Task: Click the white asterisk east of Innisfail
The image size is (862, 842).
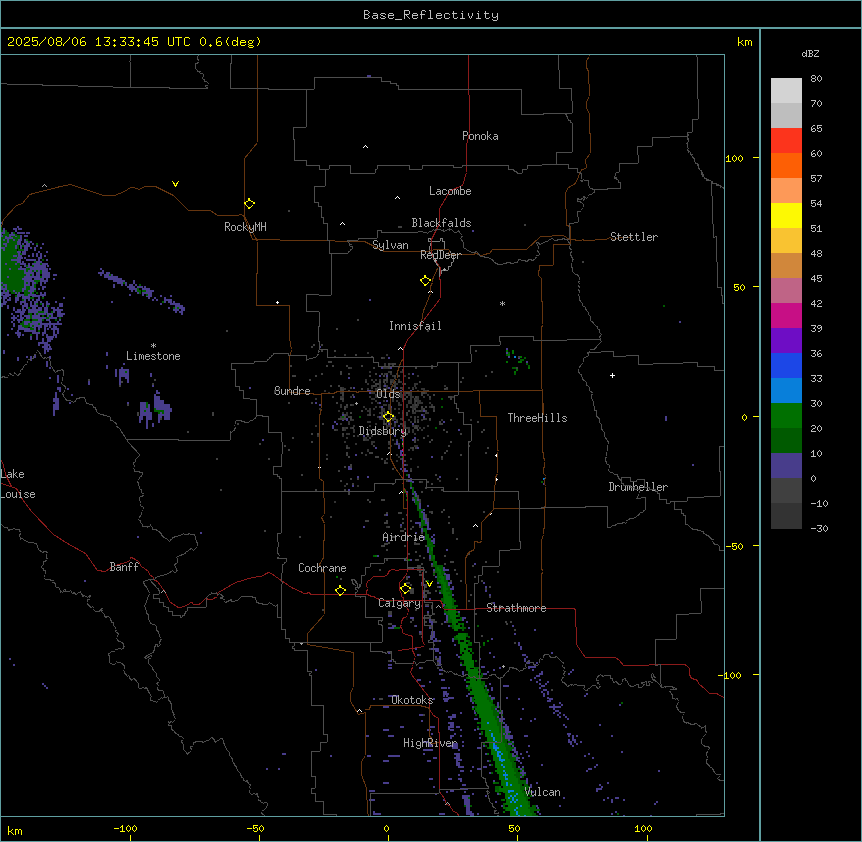Action: click(502, 303)
